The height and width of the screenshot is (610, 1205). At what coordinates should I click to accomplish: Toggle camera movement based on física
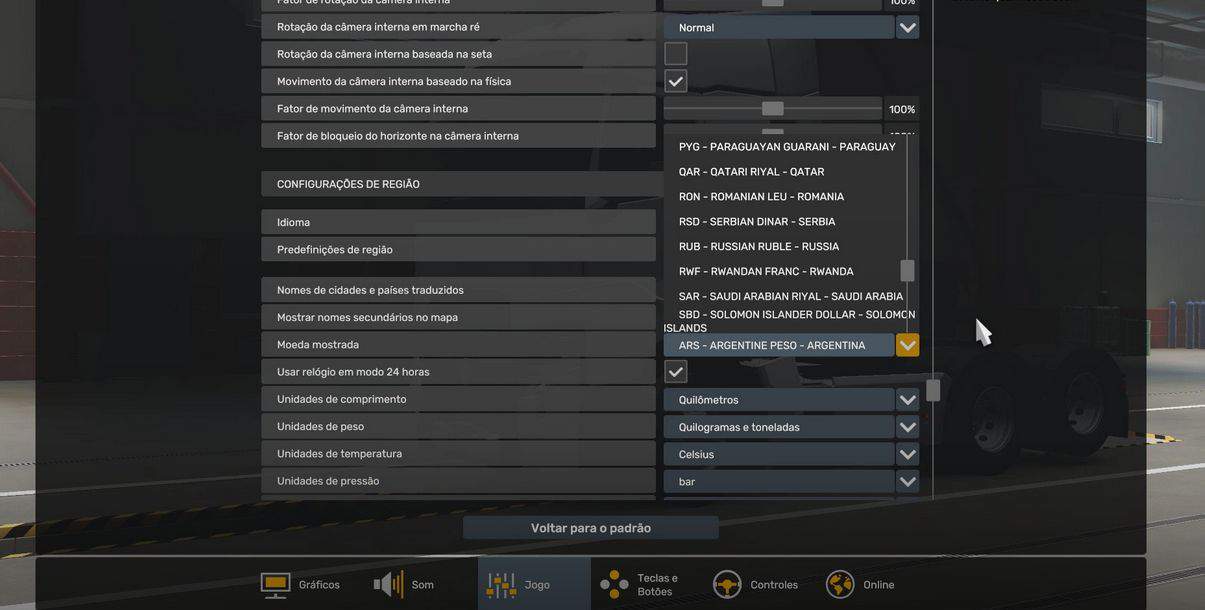coord(676,81)
